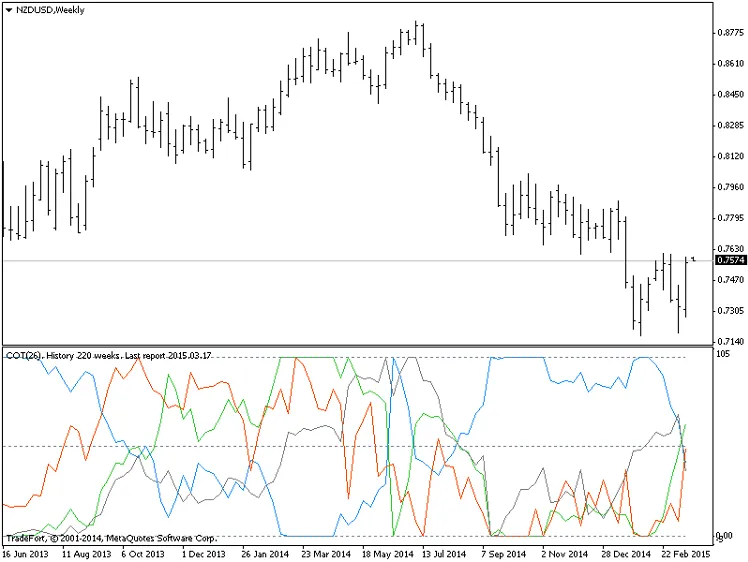This screenshot has height=562, width=748.
Task: Select the 0.8775 level on price axis
Action: (x=730, y=32)
